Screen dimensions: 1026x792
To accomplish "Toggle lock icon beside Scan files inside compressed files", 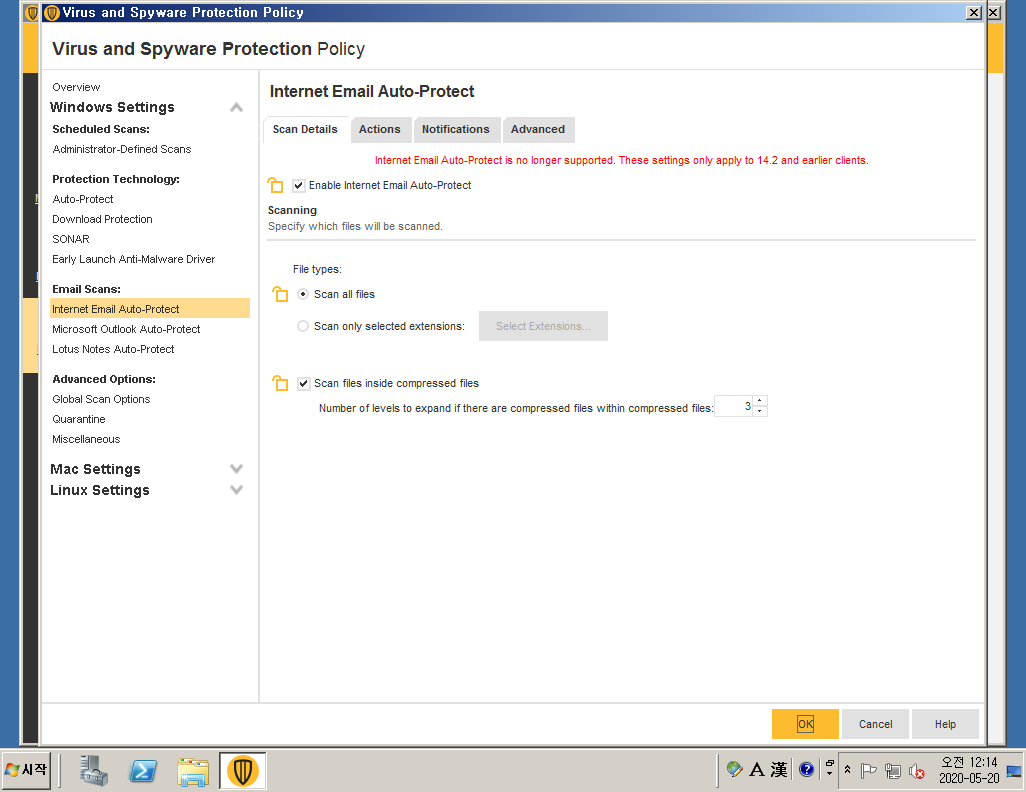I will pos(280,383).
